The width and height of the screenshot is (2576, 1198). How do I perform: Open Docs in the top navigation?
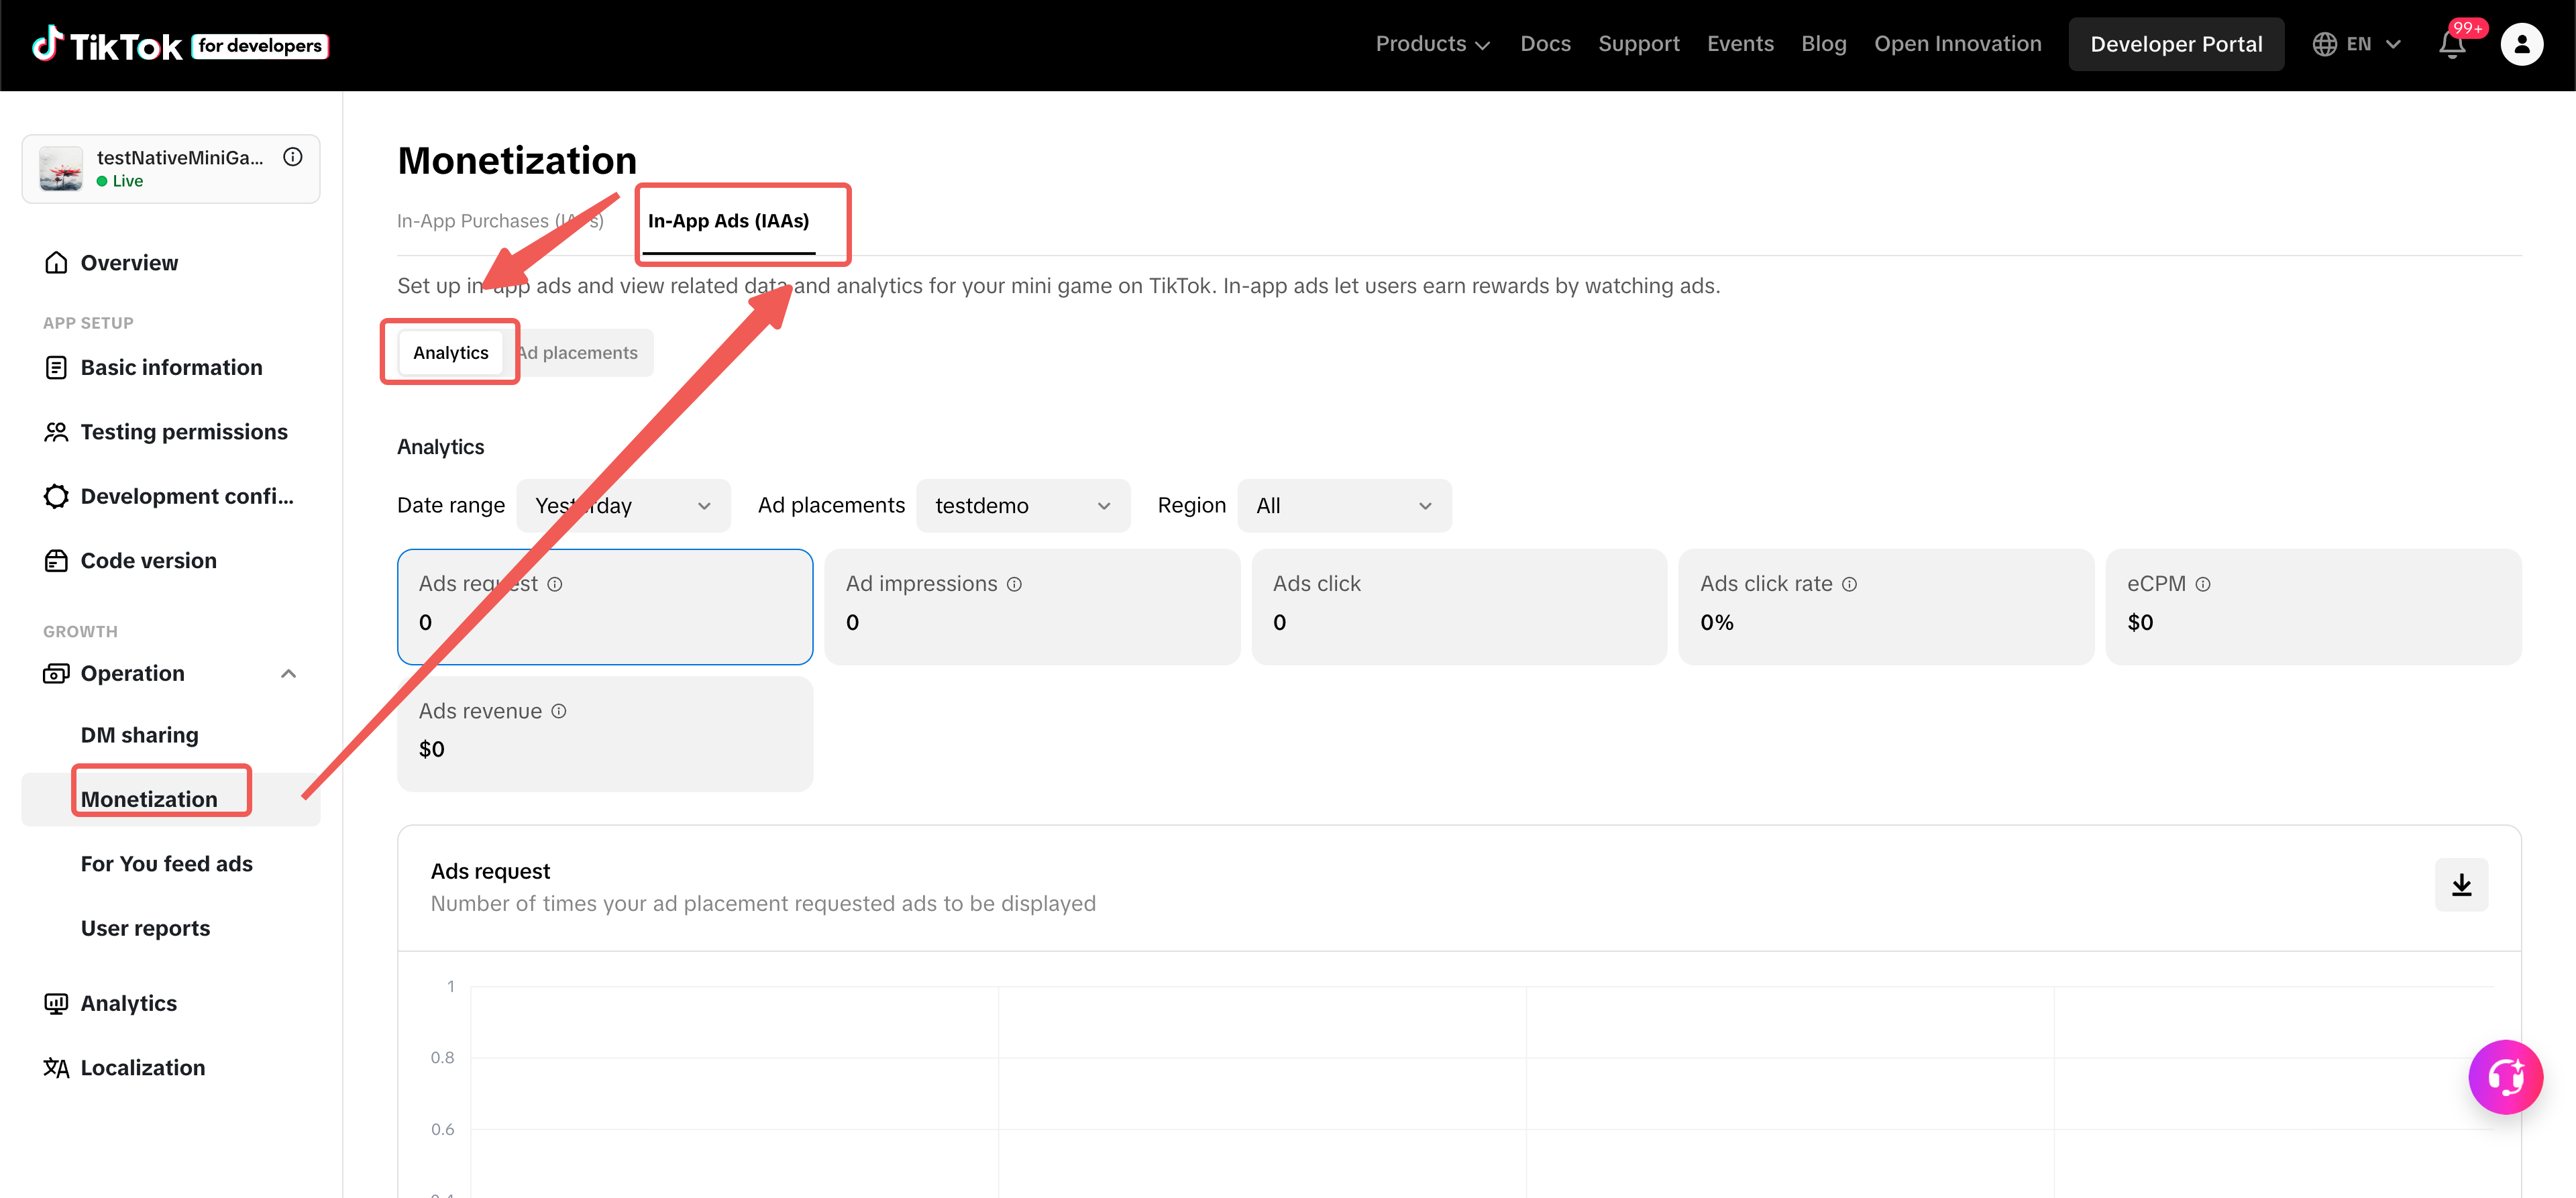pos(1545,45)
